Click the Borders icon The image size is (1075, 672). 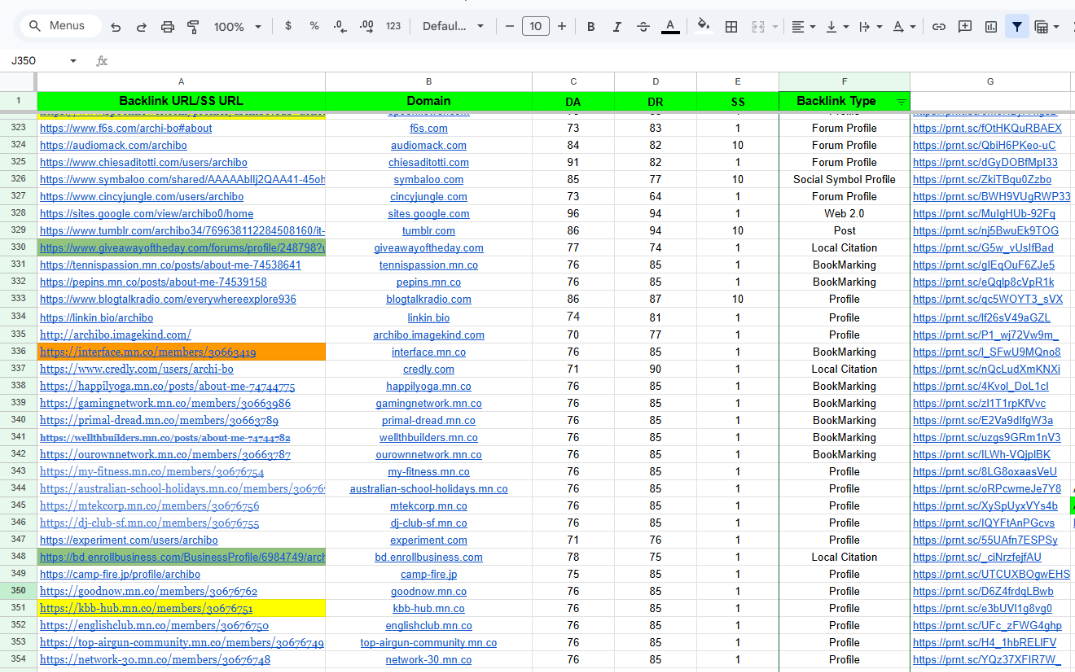coord(731,27)
